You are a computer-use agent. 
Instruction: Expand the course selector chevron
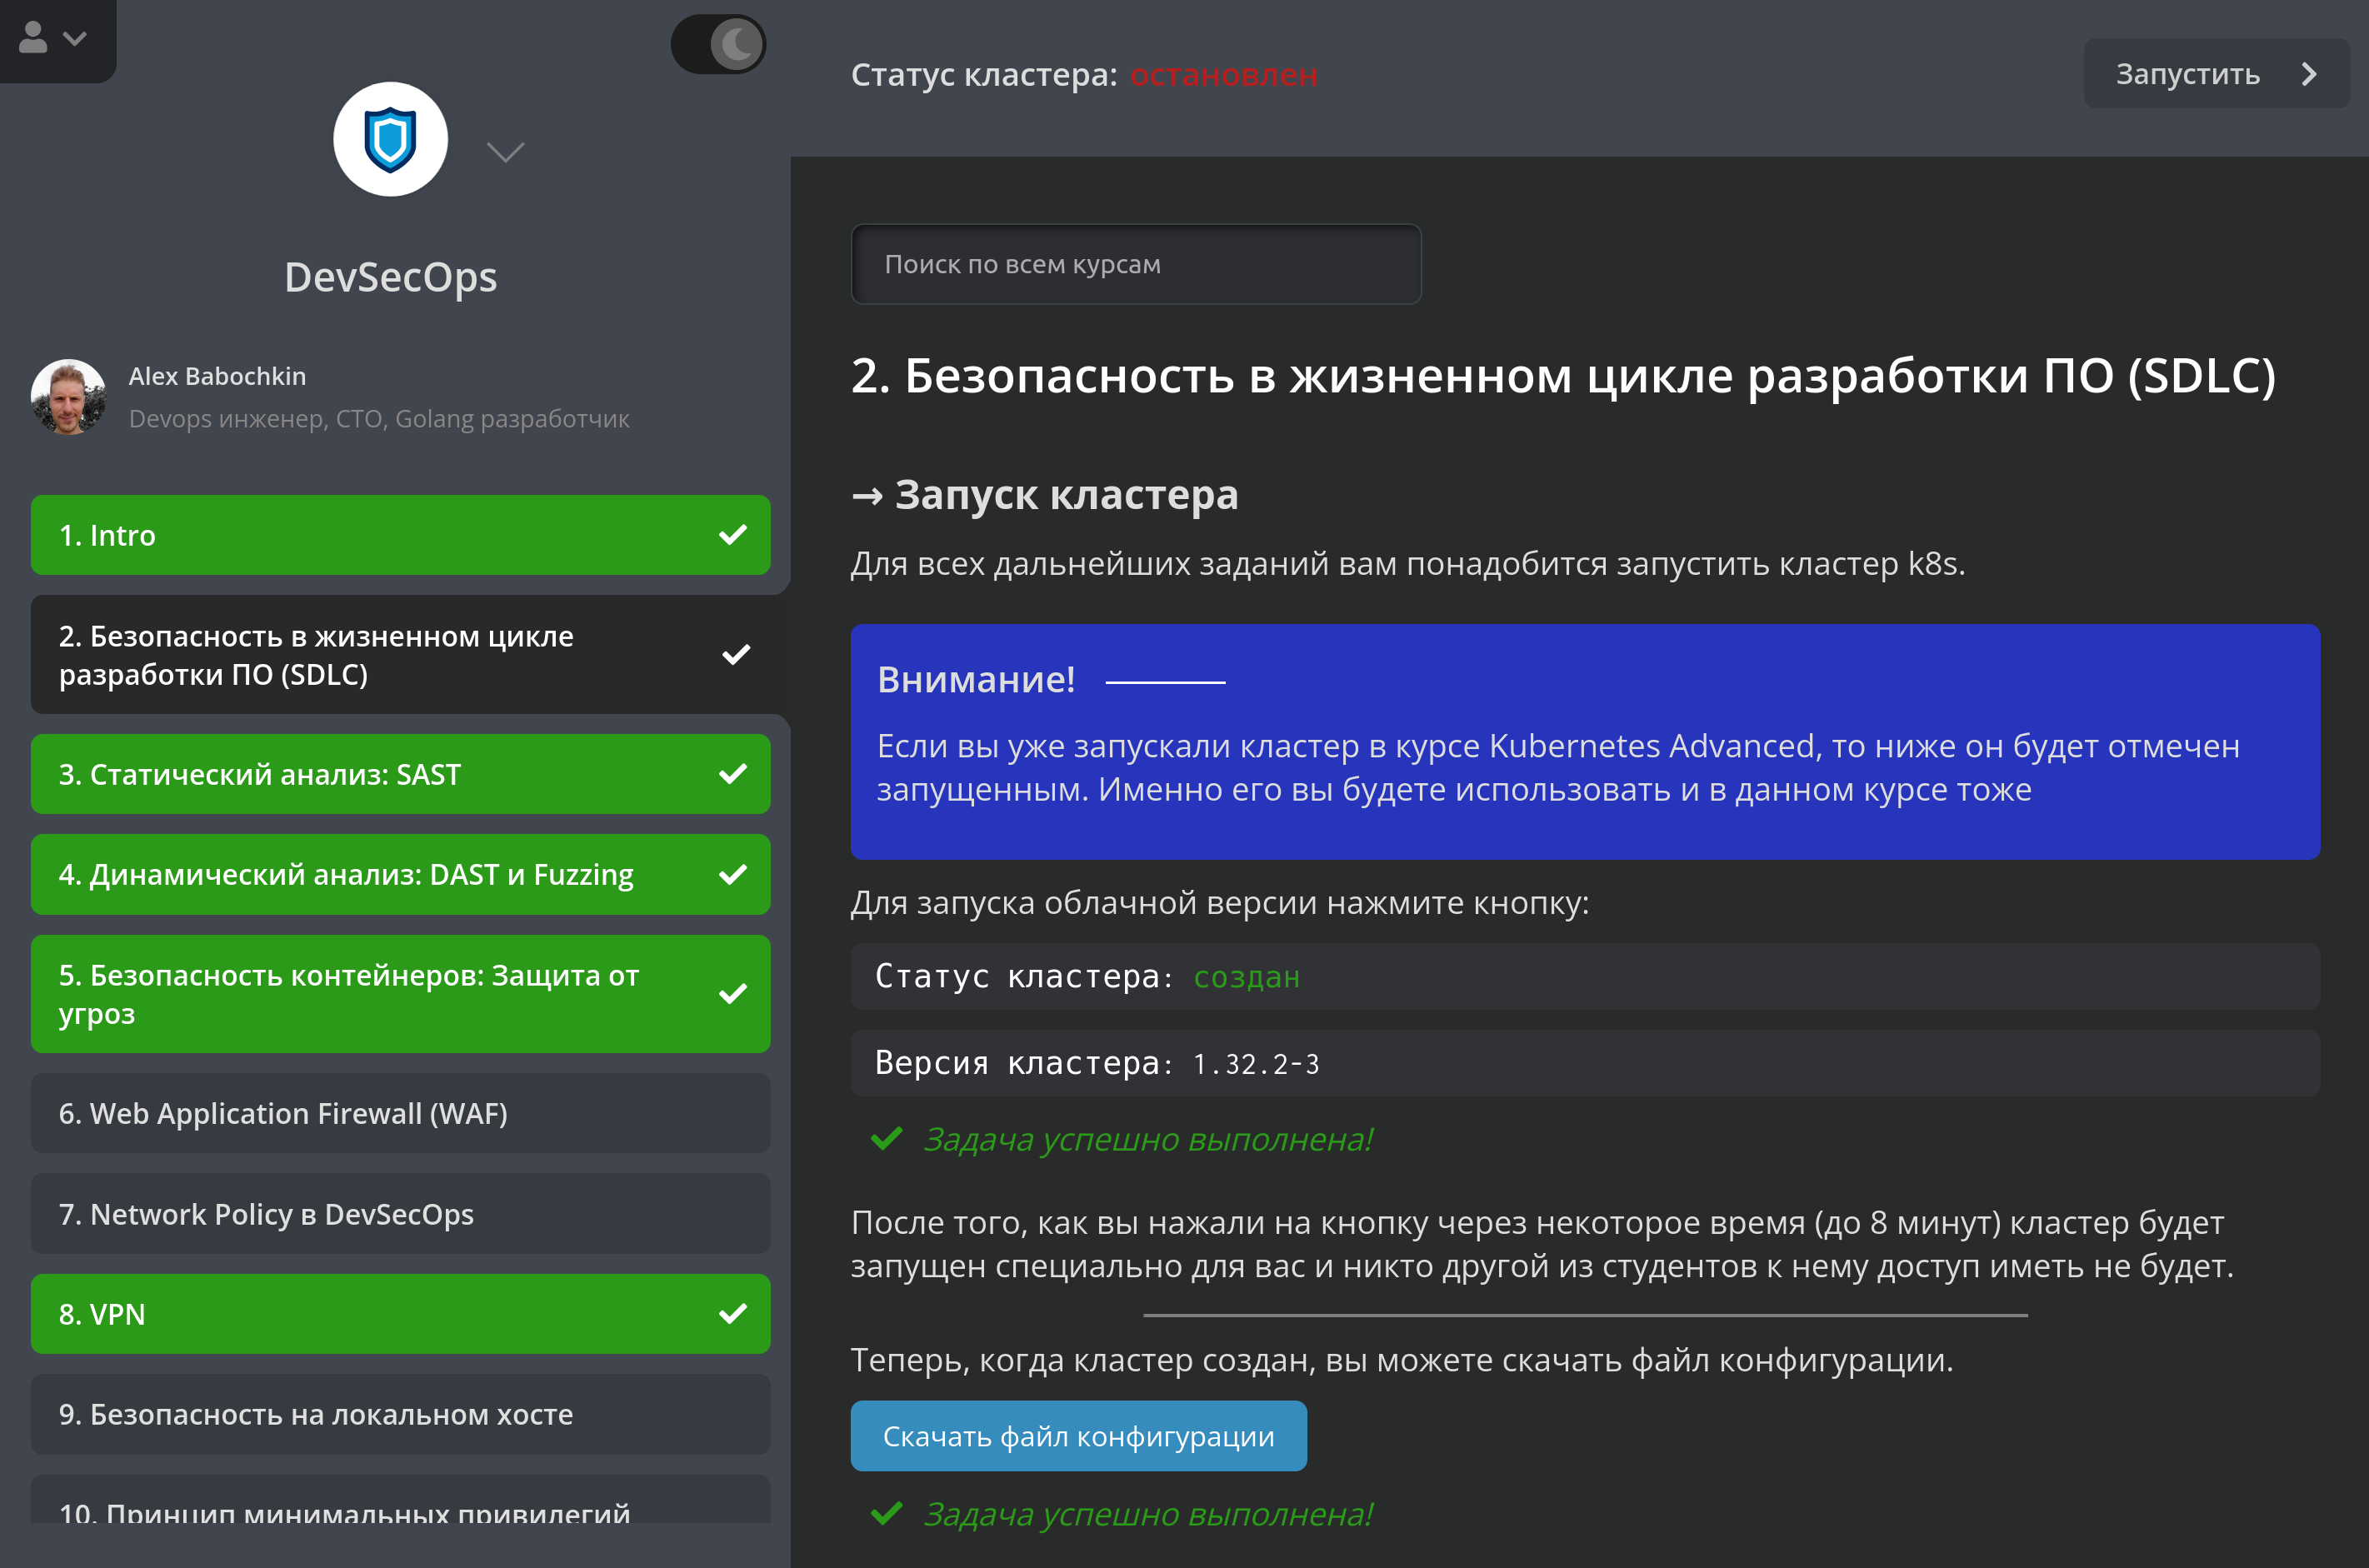[505, 152]
